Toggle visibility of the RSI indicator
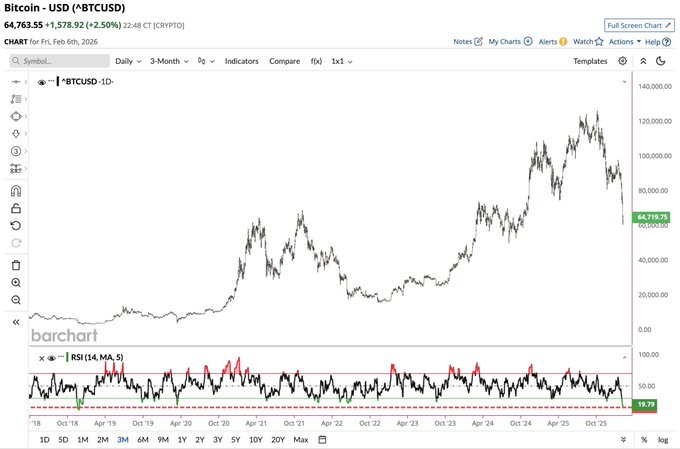The image size is (680, 449). click(x=51, y=358)
